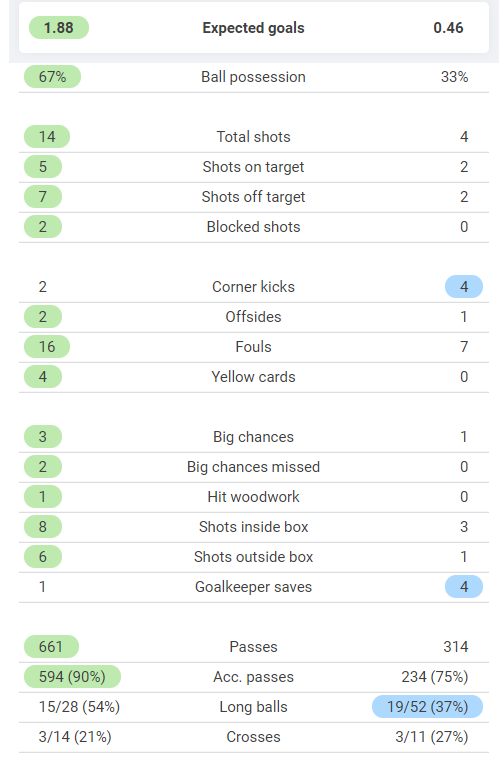Click the green 14 total shots badge

pos(47,137)
